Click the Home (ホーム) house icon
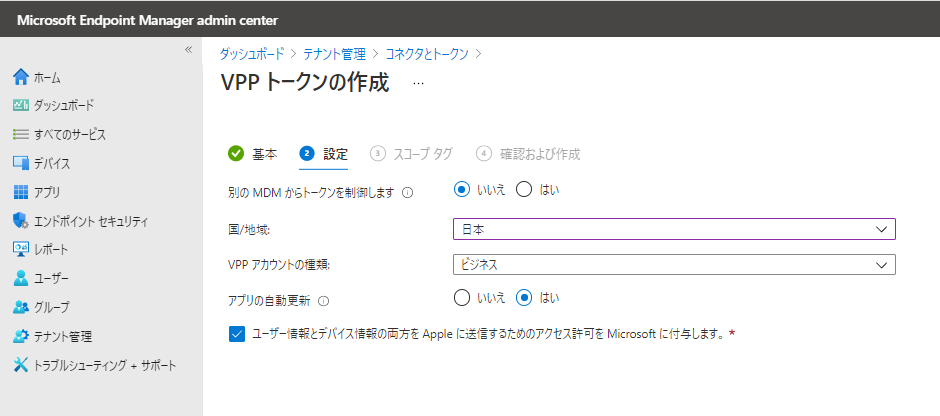The width and height of the screenshot is (940, 416). (21, 77)
